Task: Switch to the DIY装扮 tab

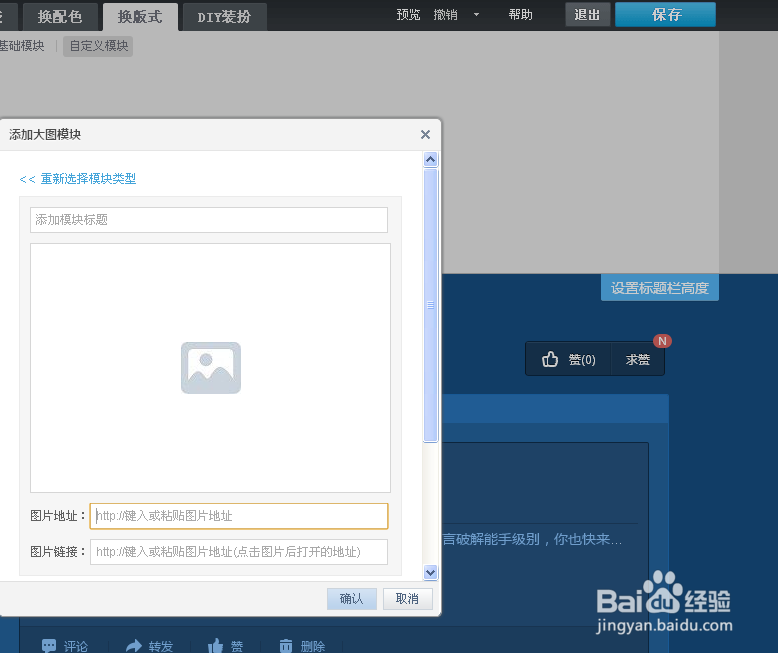Action: (x=224, y=17)
